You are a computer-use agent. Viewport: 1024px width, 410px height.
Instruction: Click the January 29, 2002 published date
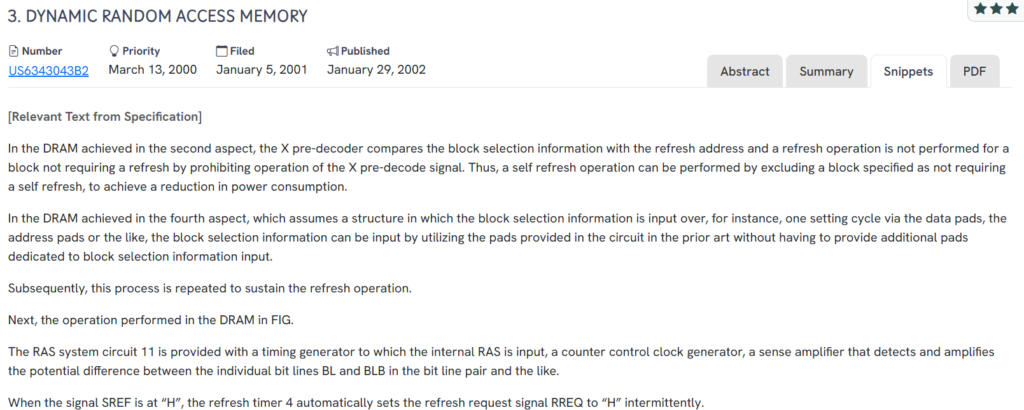[x=376, y=70]
